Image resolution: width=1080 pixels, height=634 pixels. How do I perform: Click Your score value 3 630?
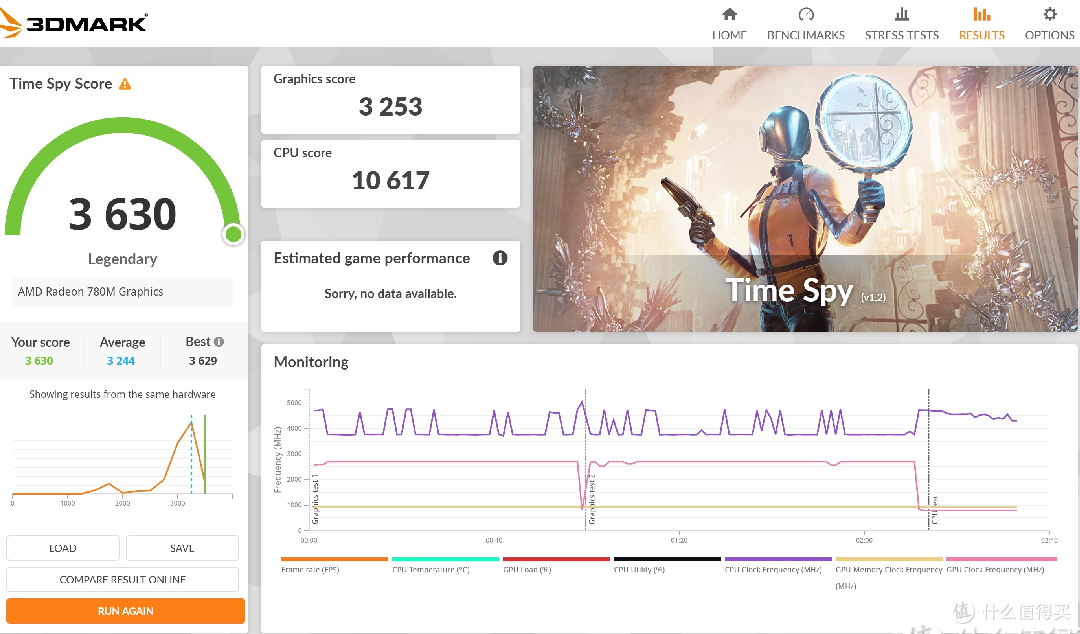click(x=39, y=360)
